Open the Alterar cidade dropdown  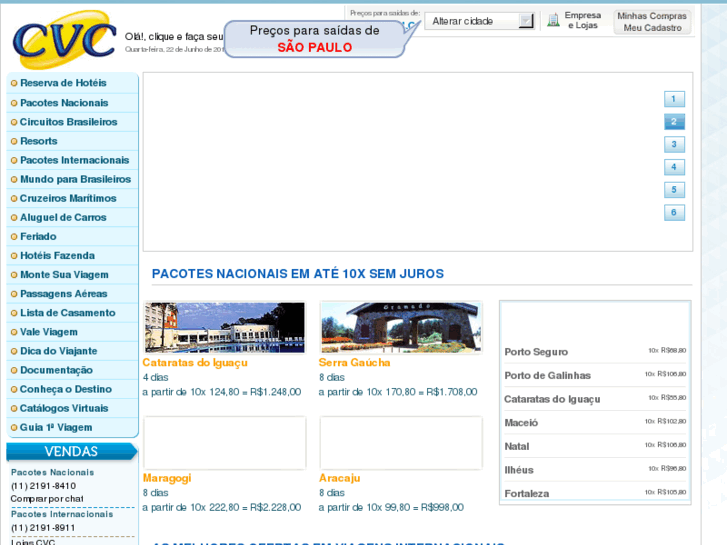click(479, 21)
